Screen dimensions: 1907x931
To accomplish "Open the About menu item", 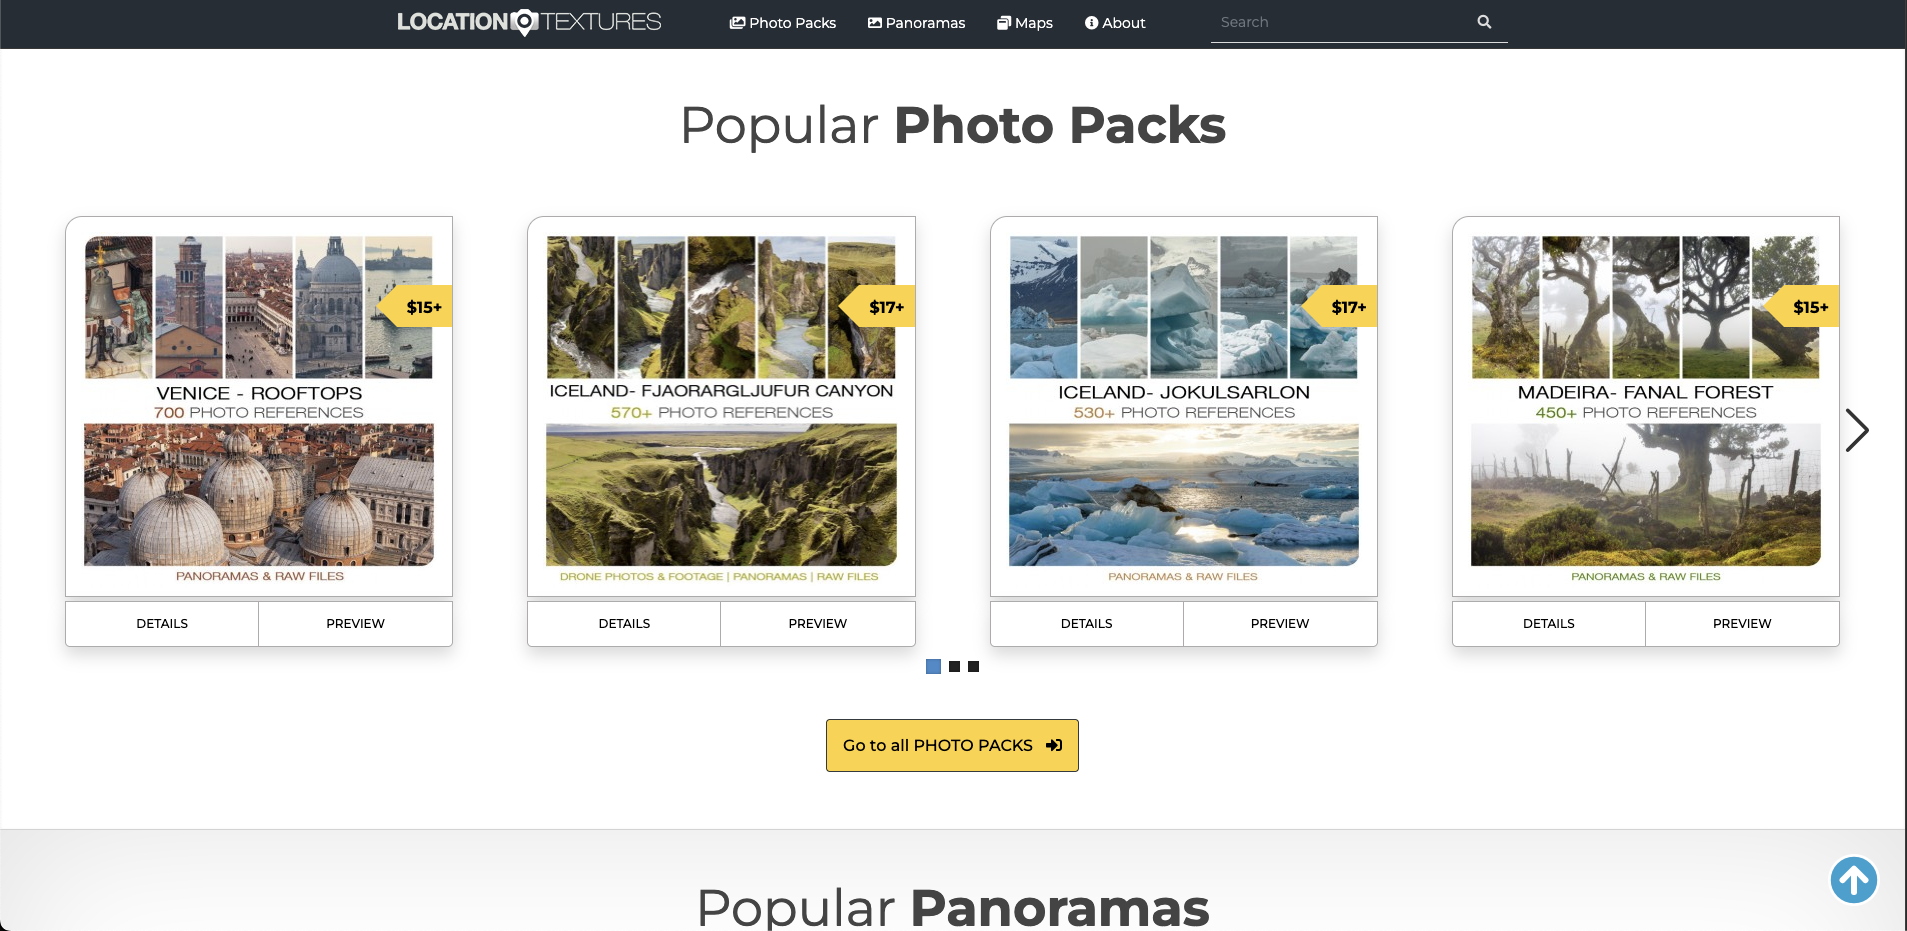I will (x=1115, y=23).
